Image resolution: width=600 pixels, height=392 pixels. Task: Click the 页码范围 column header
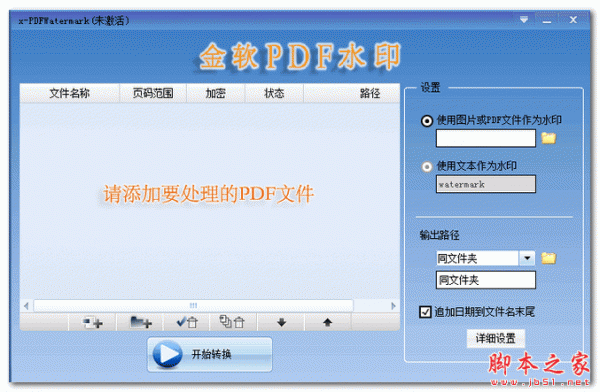[x=153, y=93]
